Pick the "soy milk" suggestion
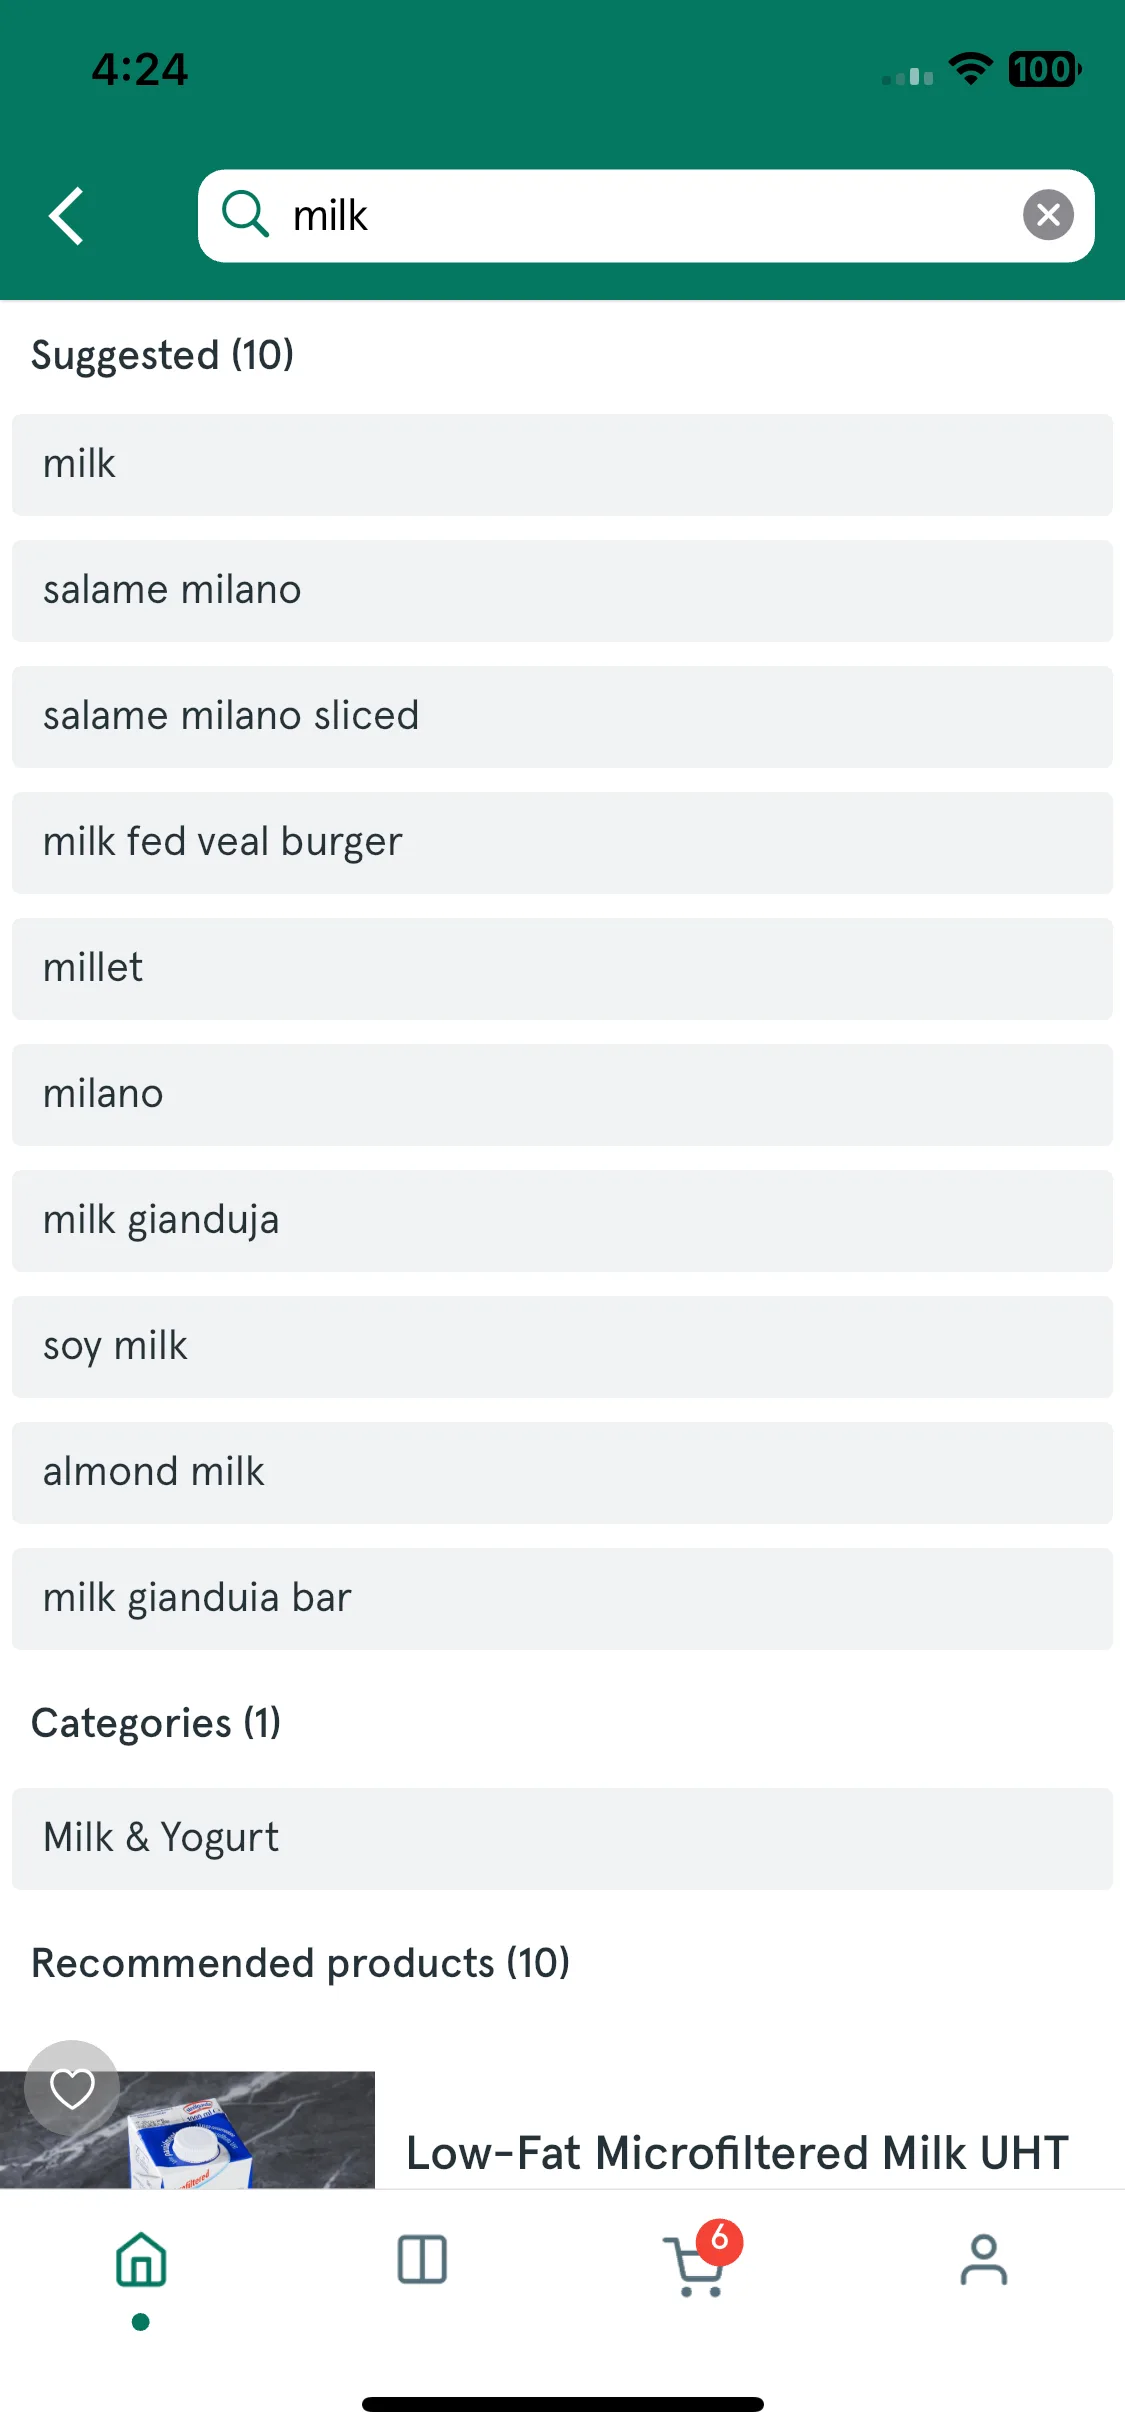The width and height of the screenshot is (1125, 2436). coord(562,1347)
